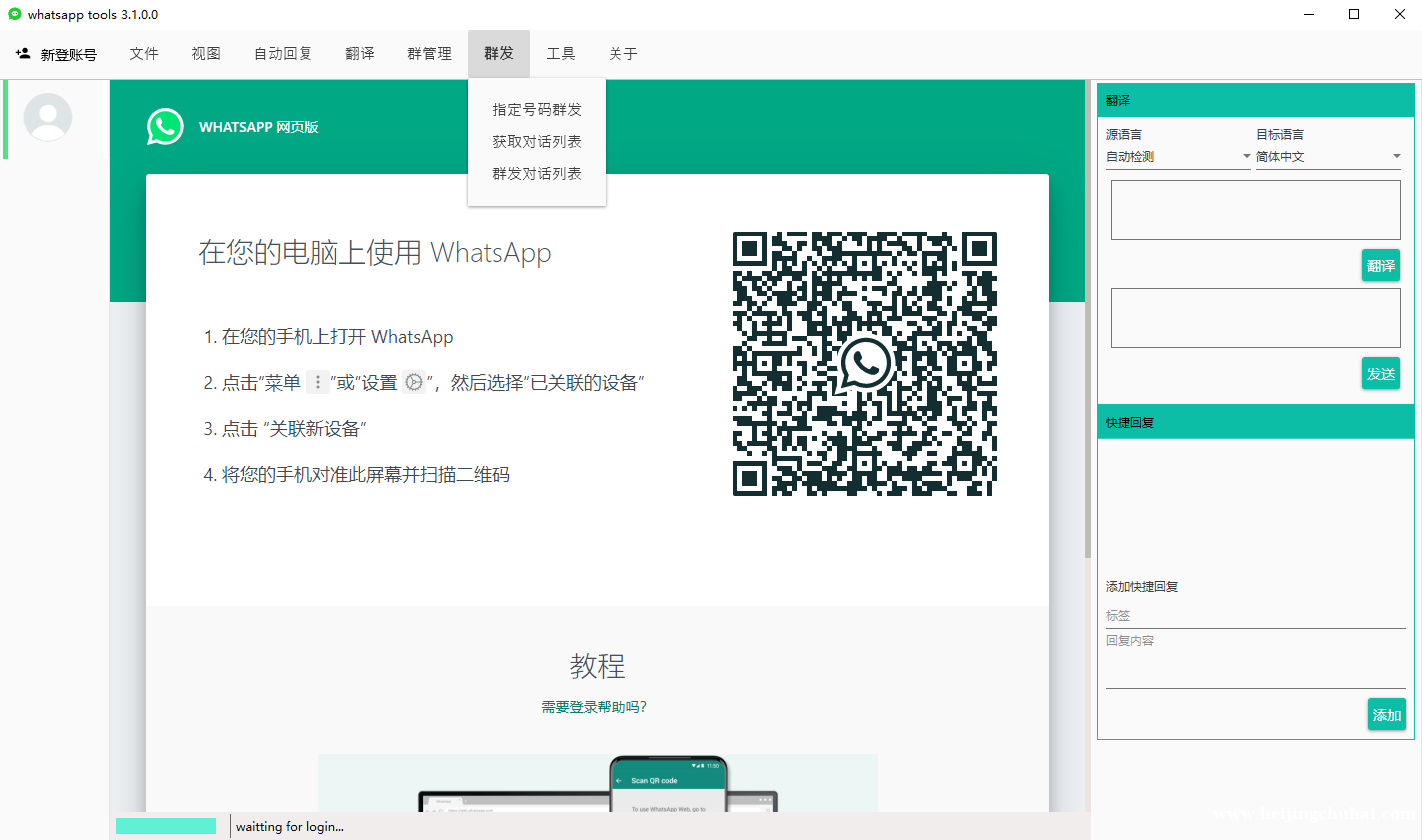Viewport: 1422px width, 840px height.
Task: Click the WHATSAPP 网页版 title text
Action: 259,127
